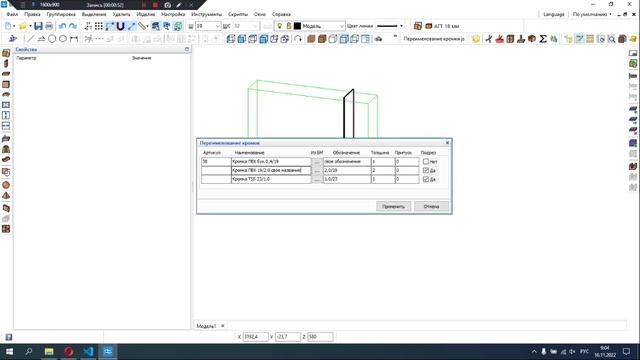
Task: Toggle the Подрез checkbox labeled Нет
Action: tap(426, 162)
